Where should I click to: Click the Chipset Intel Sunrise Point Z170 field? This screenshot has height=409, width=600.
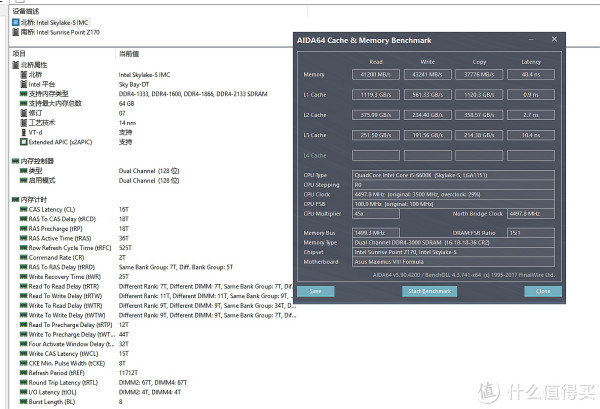453,252
